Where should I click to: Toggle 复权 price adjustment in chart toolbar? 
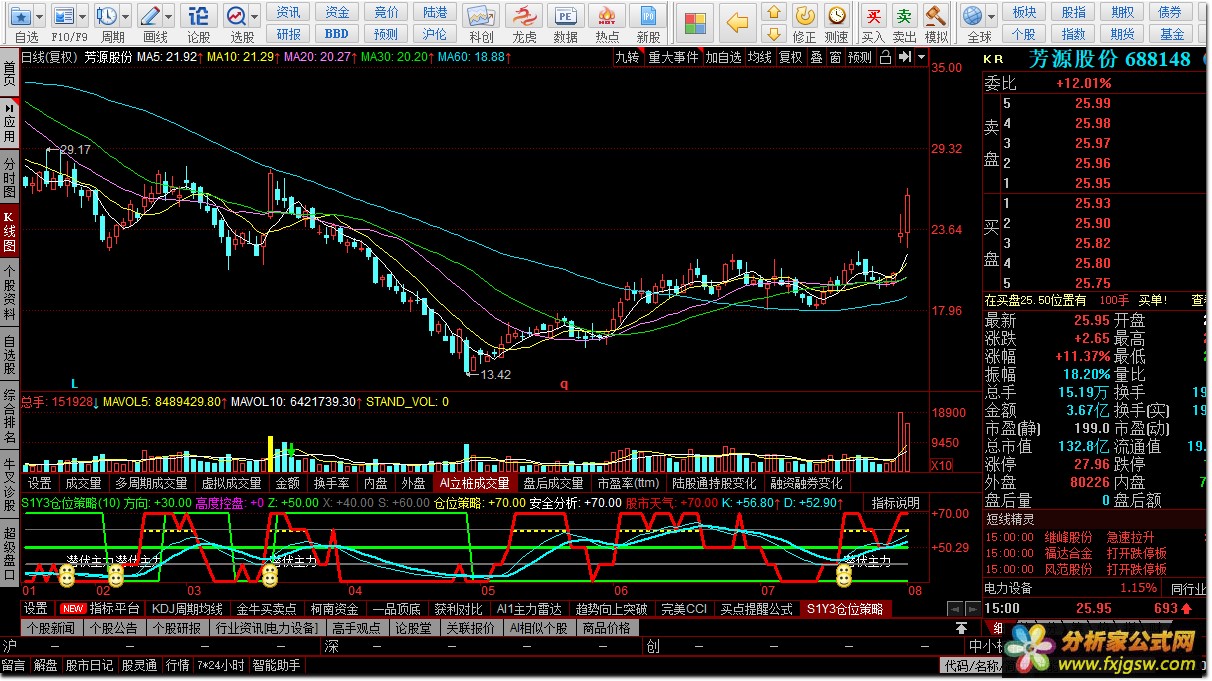790,57
